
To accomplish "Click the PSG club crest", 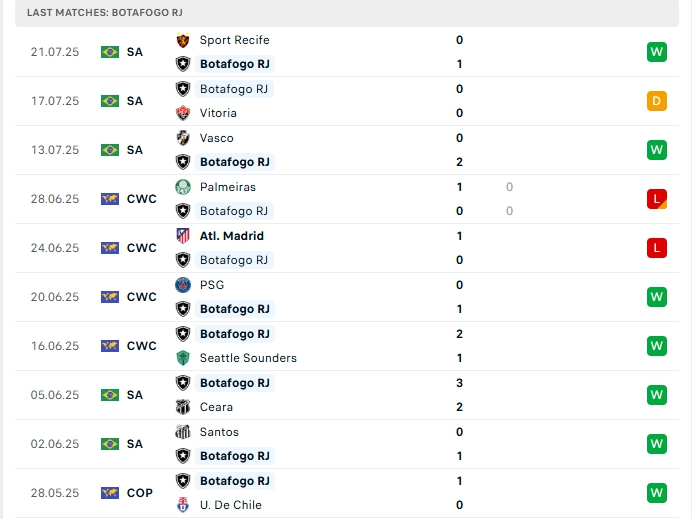I will [x=183, y=285].
